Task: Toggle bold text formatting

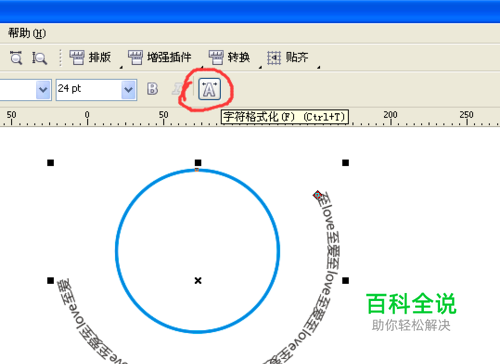Action: pyautogui.click(x=152, y=89)
